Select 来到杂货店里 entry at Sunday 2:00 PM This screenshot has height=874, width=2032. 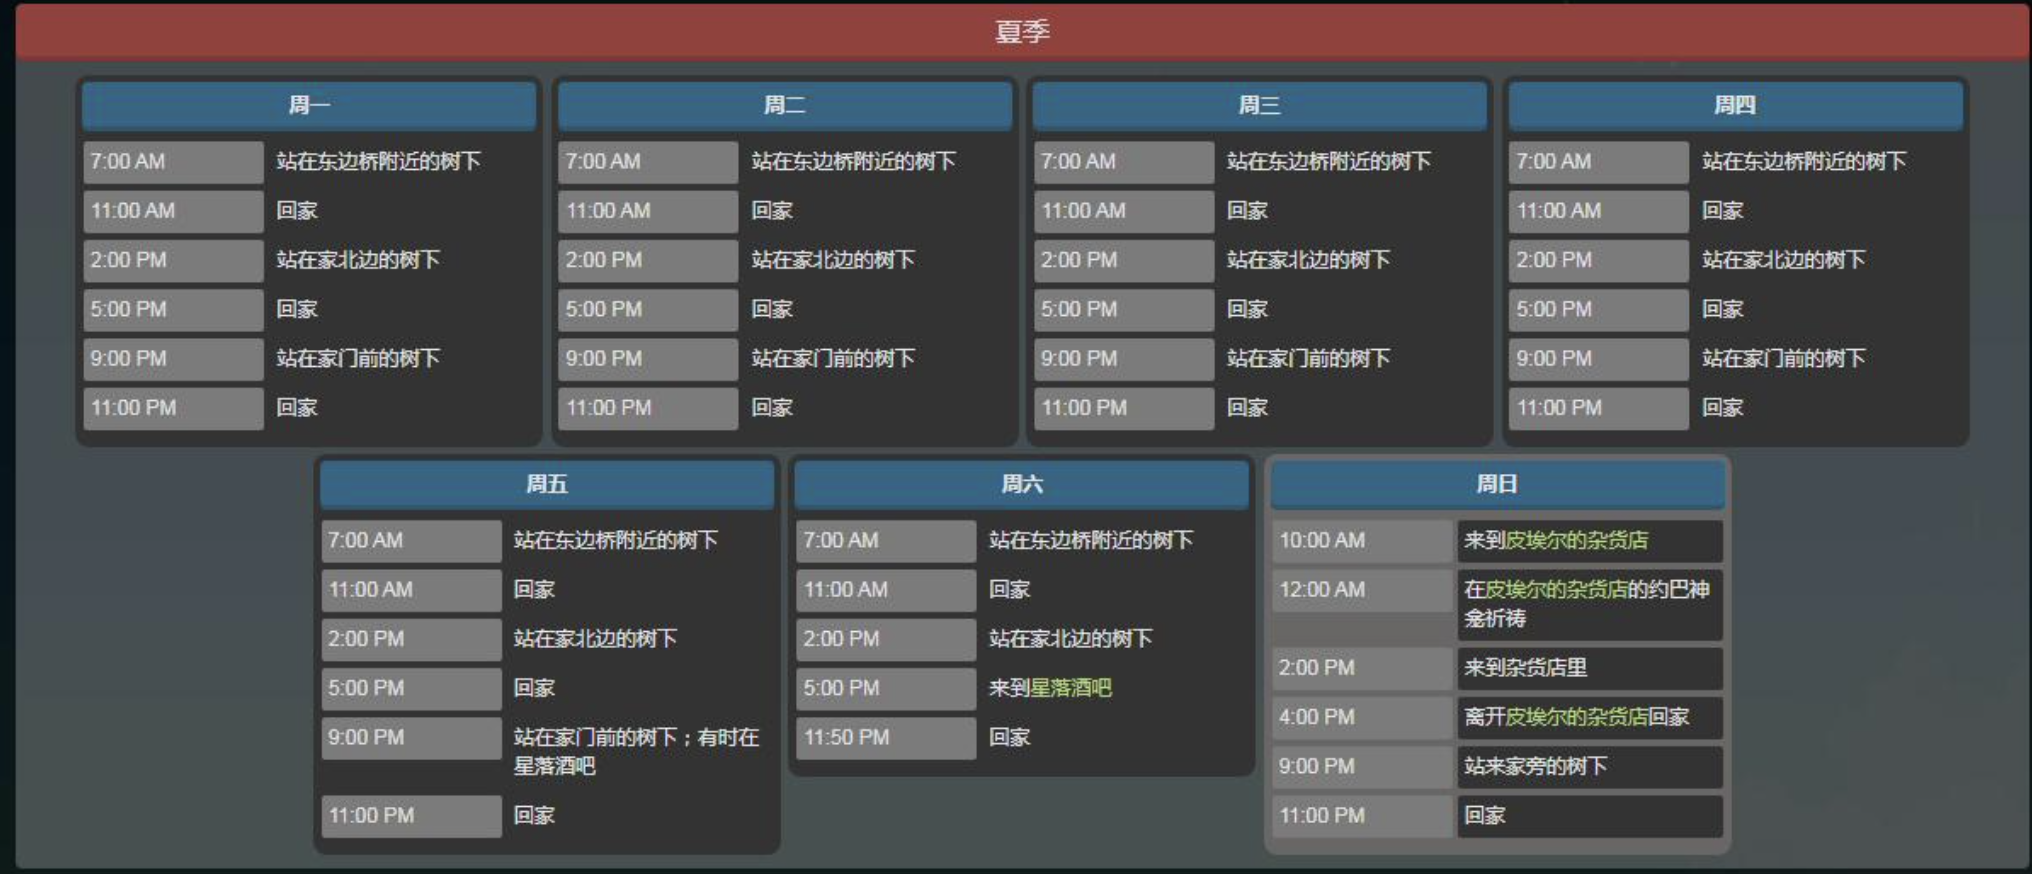pyautogui.click(x=1525, y=668)
